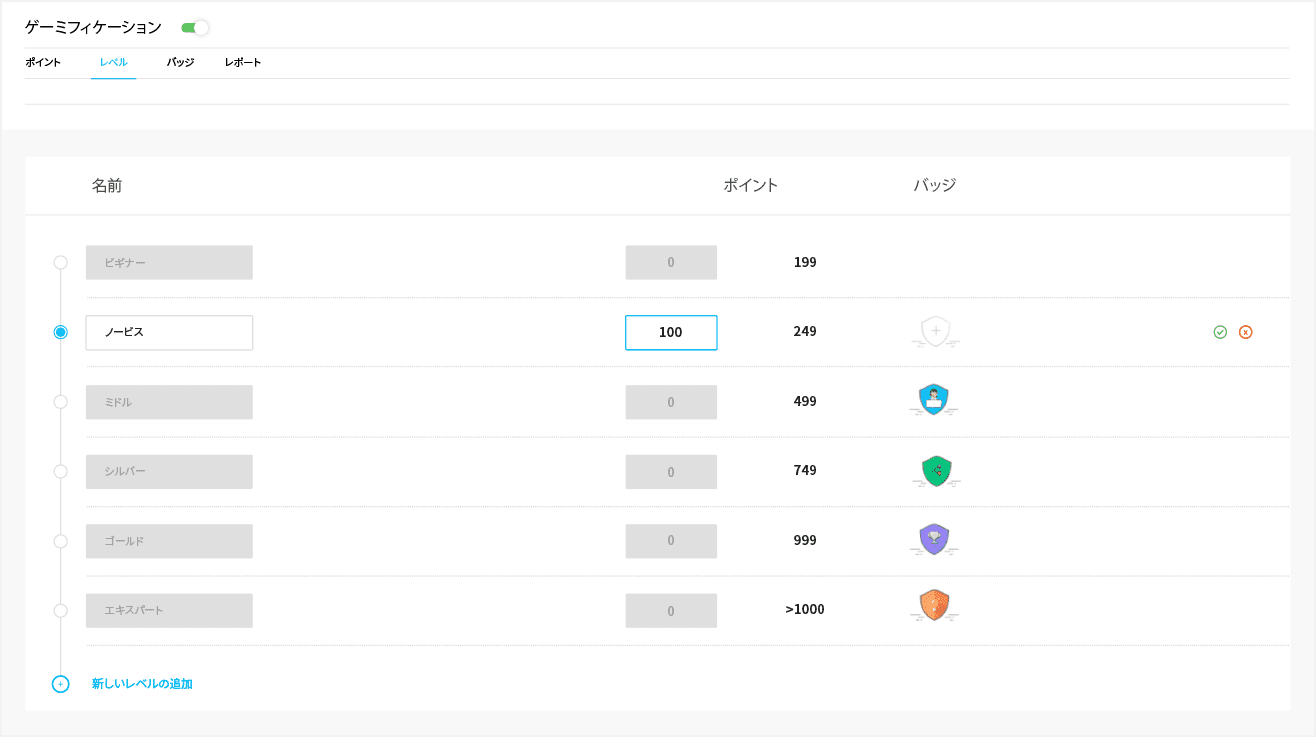Open the レポート tab
The image size is (1316, 737).
pos(243,62)
